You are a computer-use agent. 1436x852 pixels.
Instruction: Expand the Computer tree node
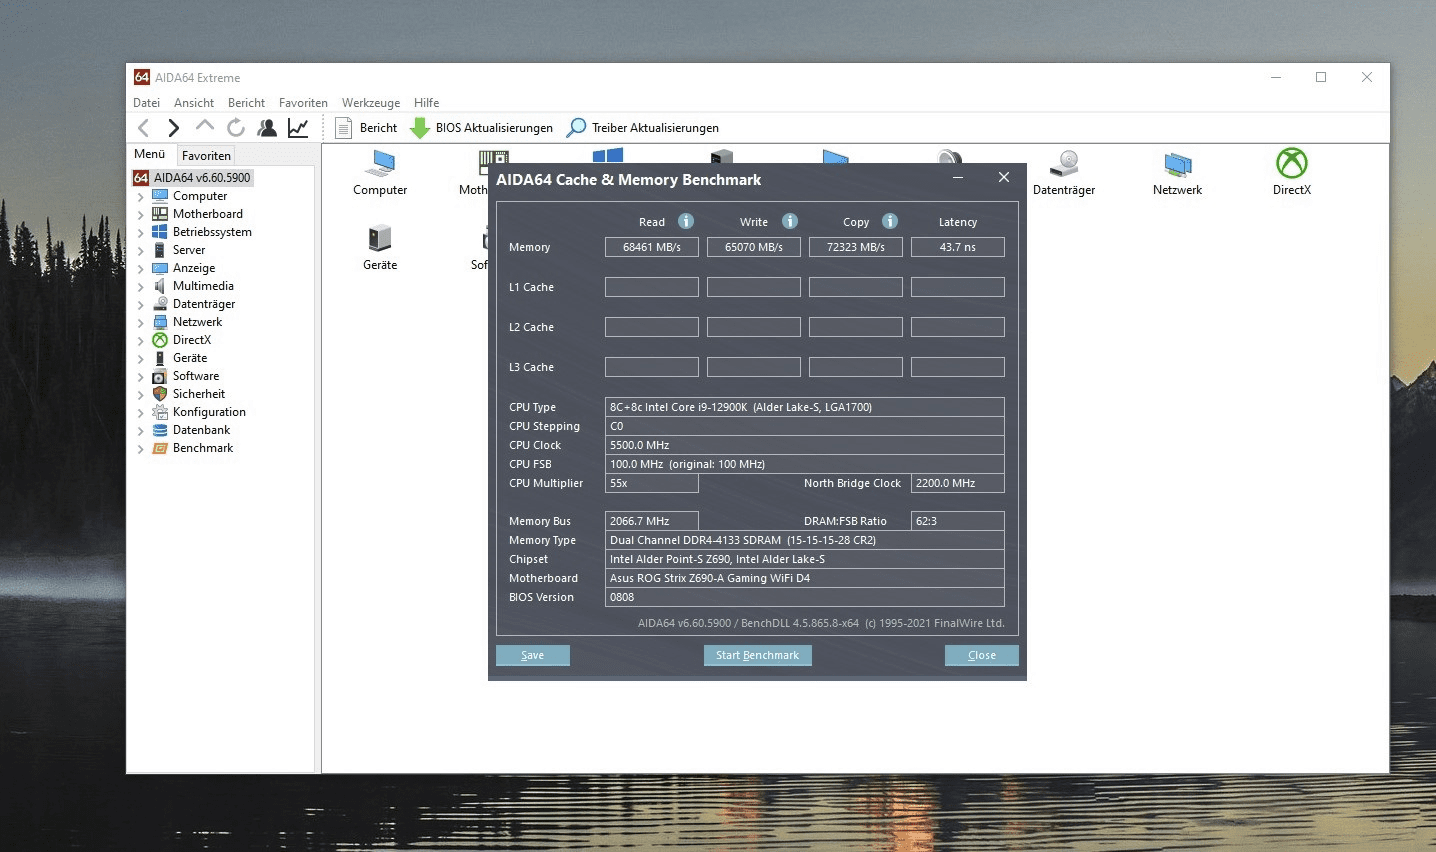140,197
